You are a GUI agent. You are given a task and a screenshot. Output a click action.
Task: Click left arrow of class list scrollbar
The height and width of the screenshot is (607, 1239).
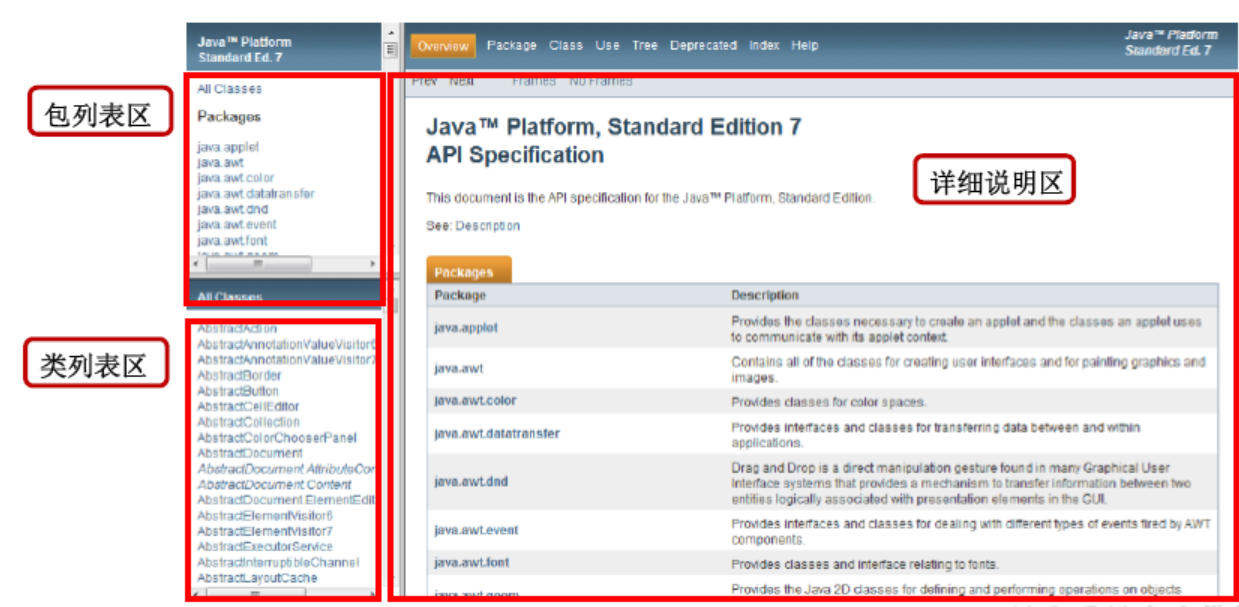tap(194, 594)
